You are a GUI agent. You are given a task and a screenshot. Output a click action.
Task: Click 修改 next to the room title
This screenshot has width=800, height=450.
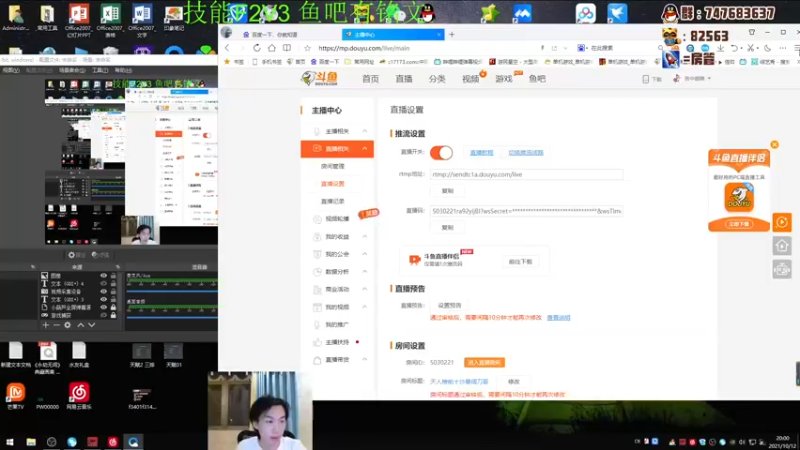(514, 382)
